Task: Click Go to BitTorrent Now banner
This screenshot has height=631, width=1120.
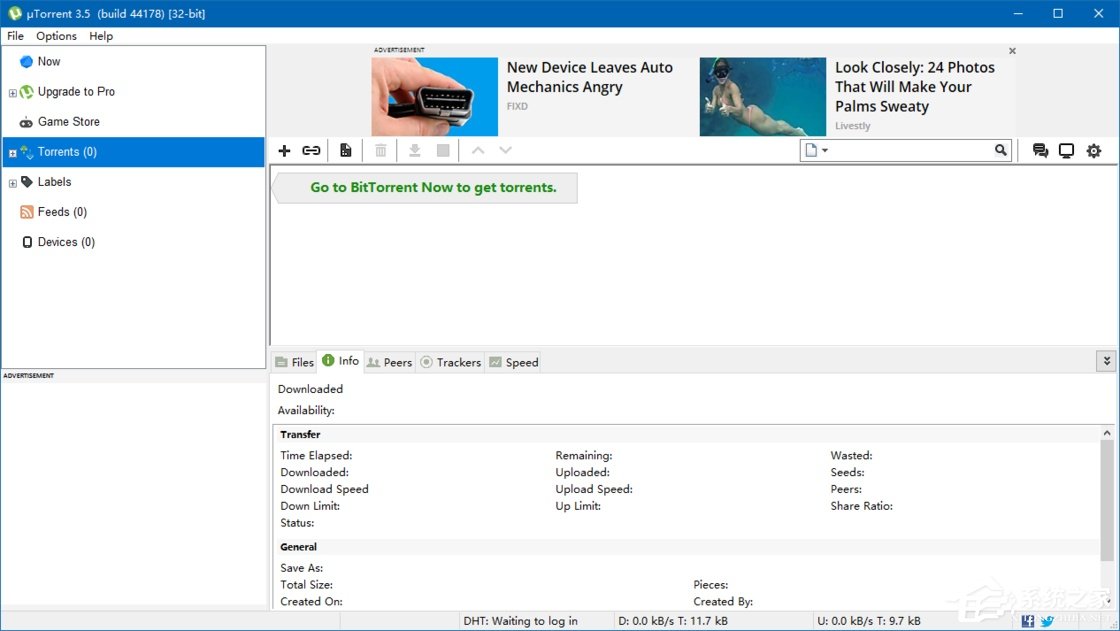Action: (432, 187)
